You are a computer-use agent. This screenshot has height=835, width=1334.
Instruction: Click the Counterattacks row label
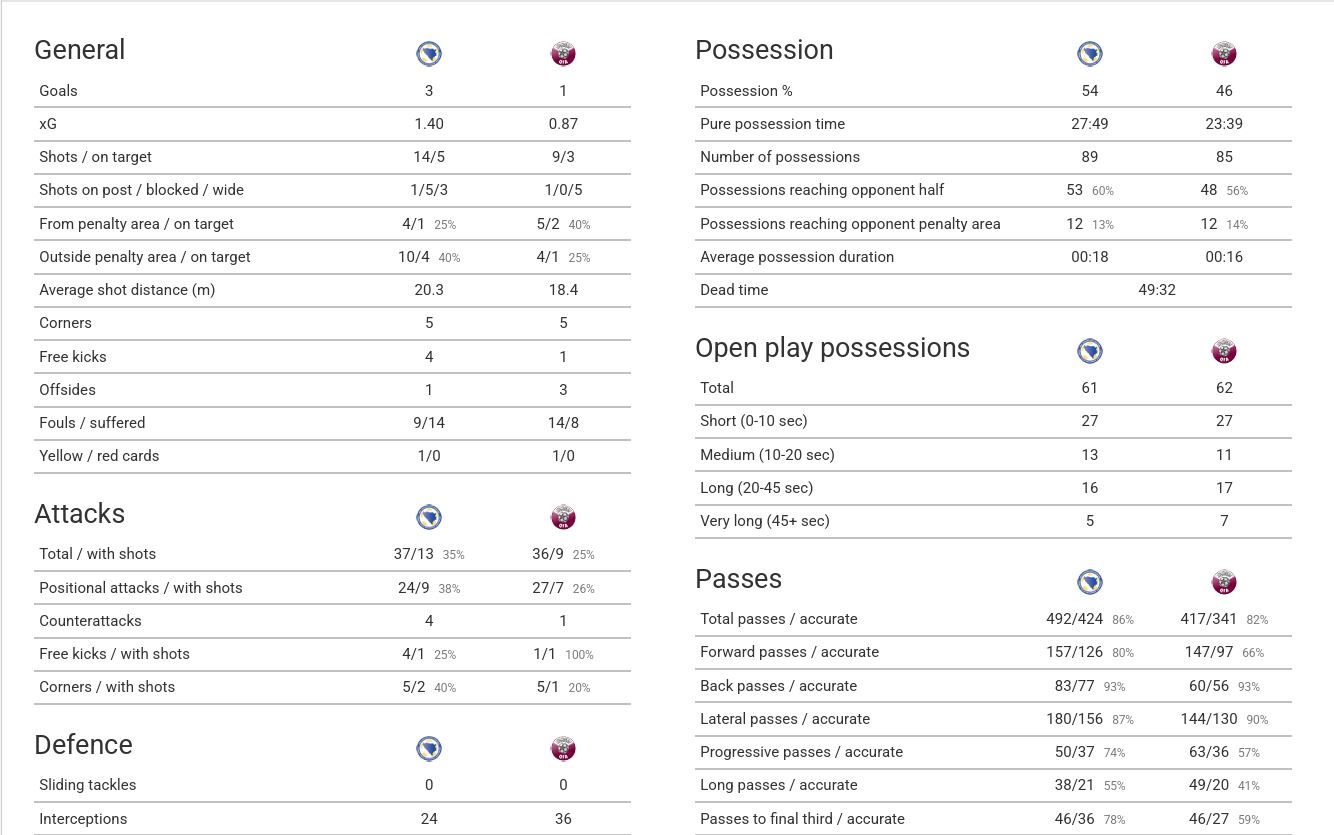(90, 621)
